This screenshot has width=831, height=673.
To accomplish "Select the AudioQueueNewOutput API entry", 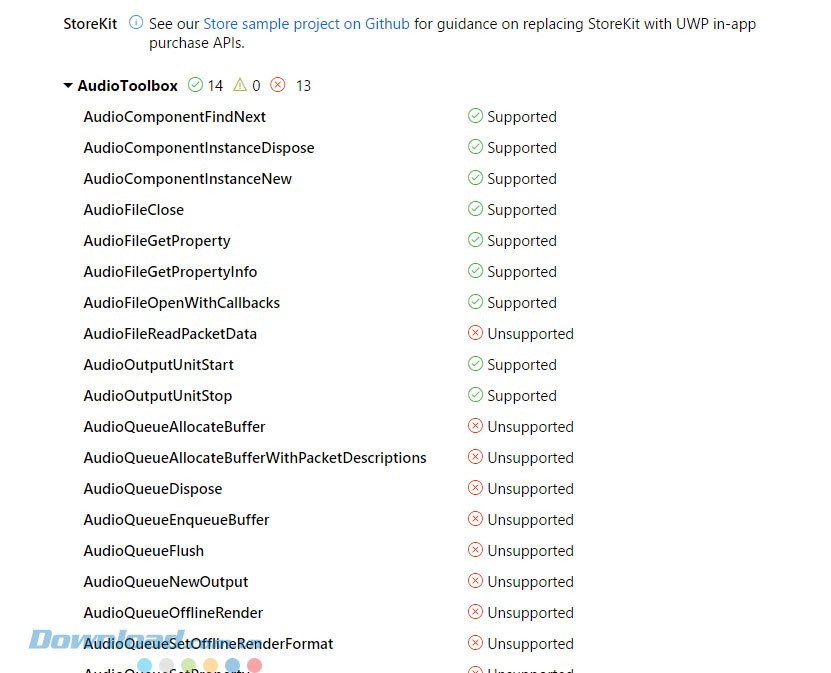I will click(x=166, y=582).
